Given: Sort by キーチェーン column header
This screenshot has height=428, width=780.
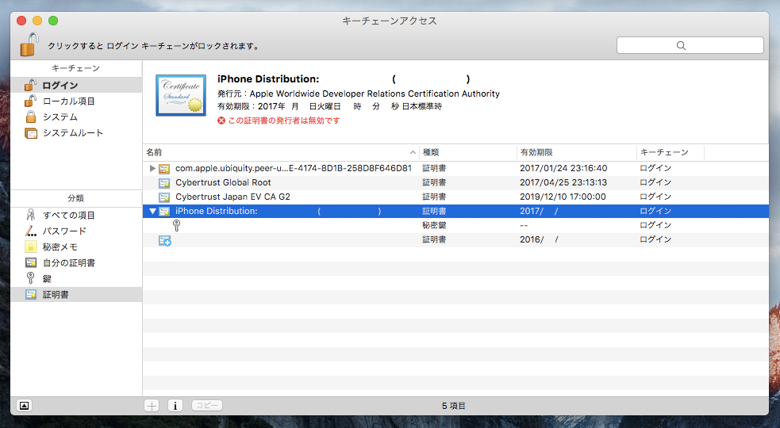Looking at the screenshot, I should 670,152.
